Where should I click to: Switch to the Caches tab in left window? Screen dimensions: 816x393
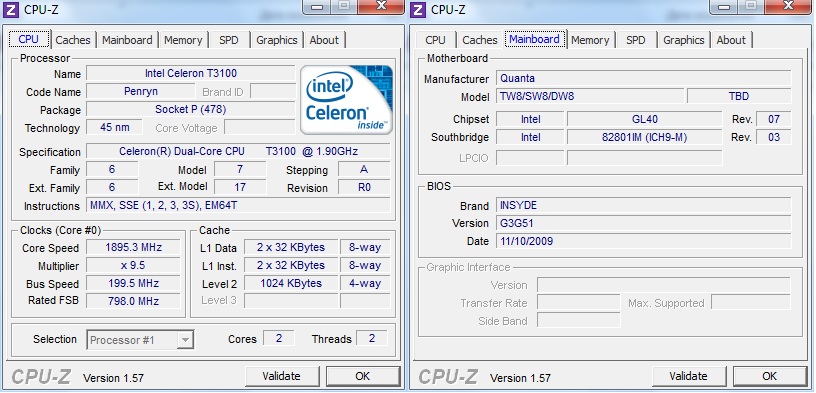(73, 40)
